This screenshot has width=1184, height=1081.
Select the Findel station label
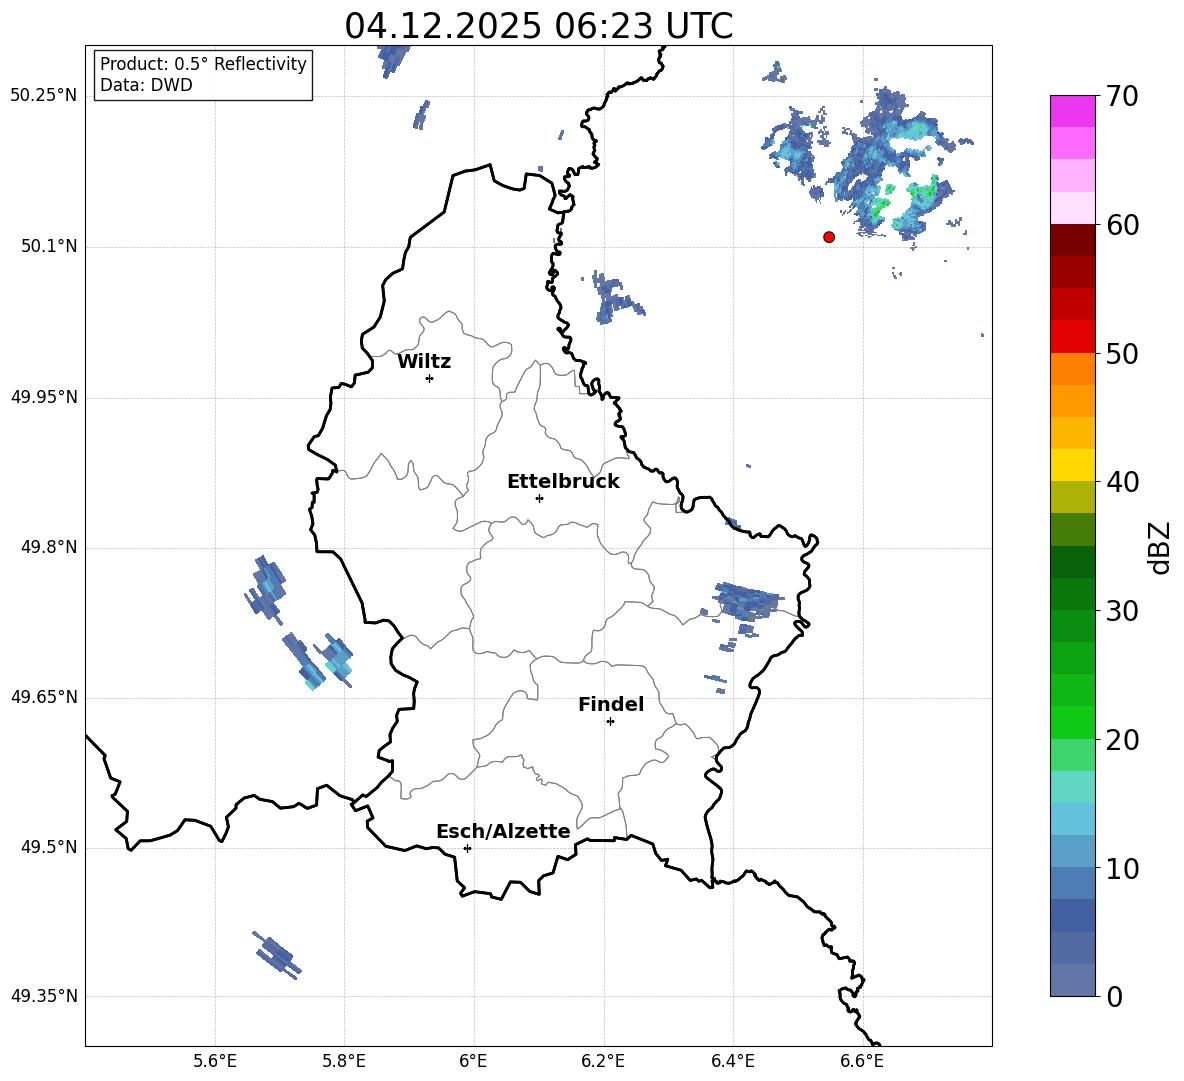tap(611, 704)
